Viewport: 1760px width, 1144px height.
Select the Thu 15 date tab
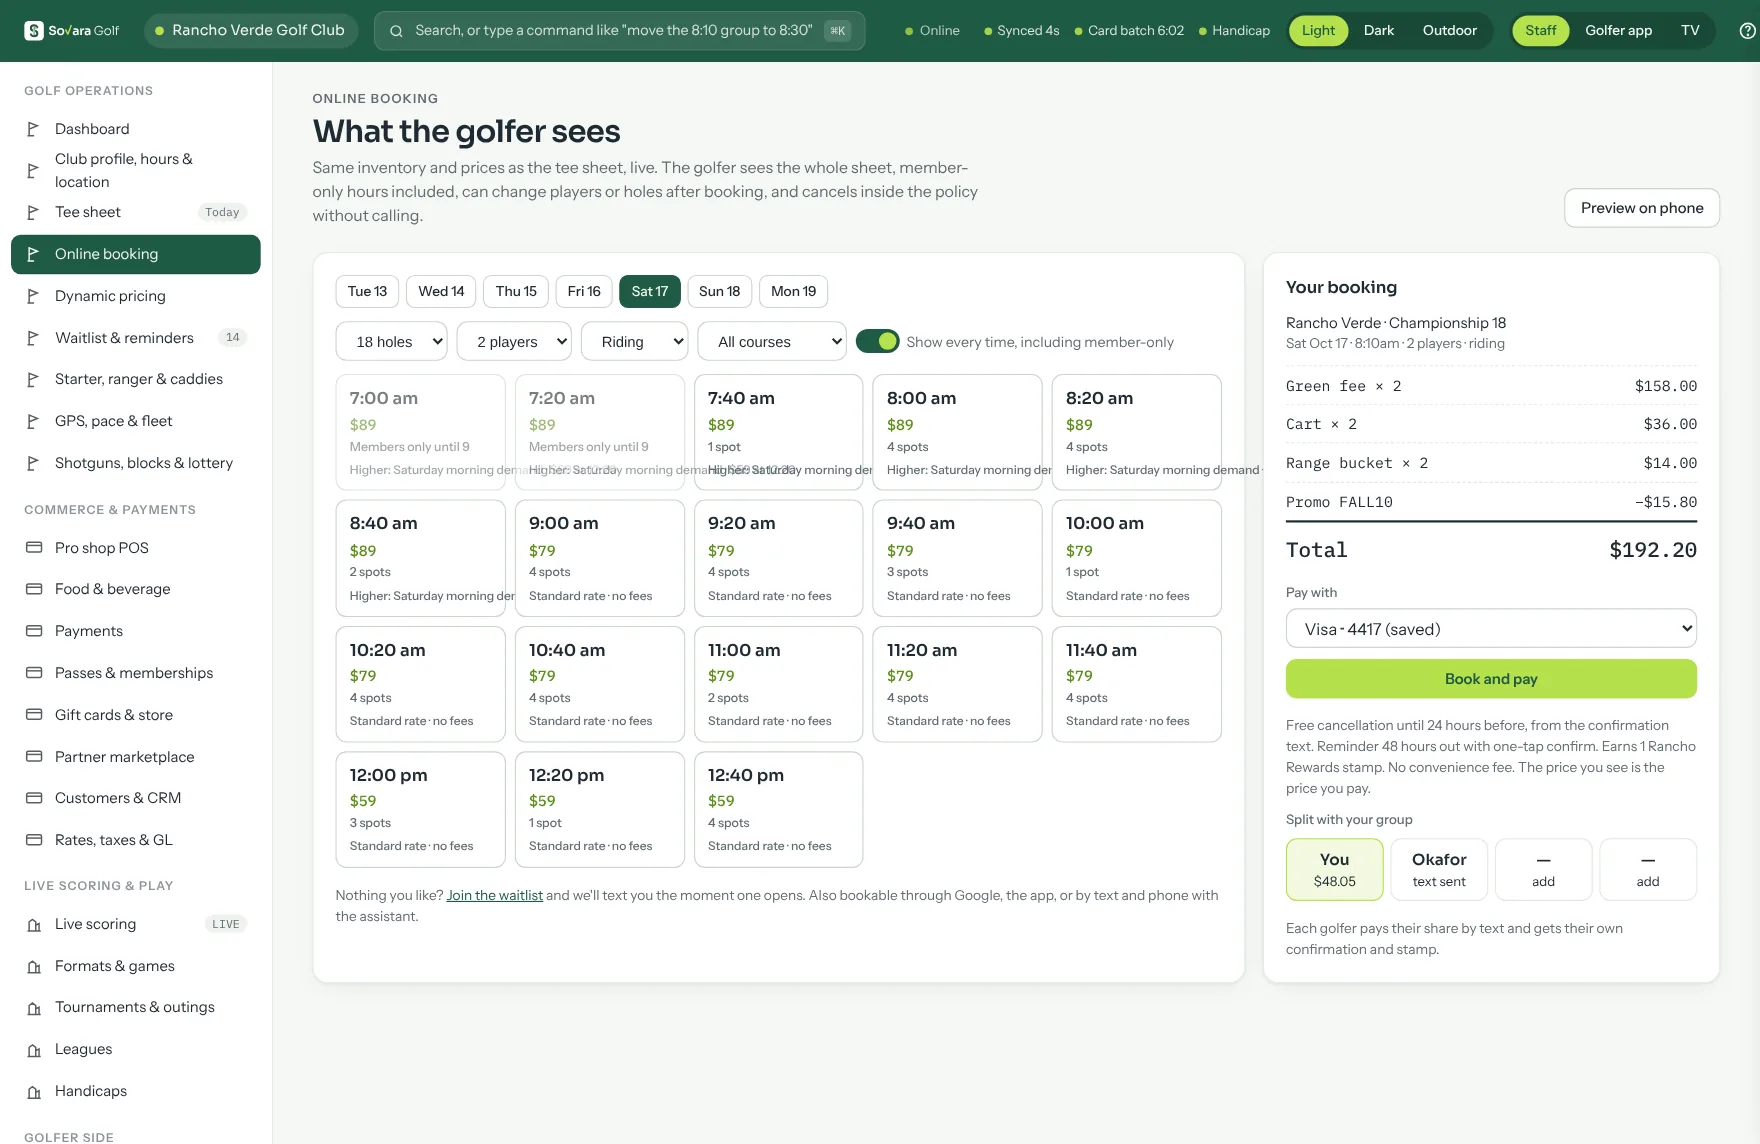516,292
